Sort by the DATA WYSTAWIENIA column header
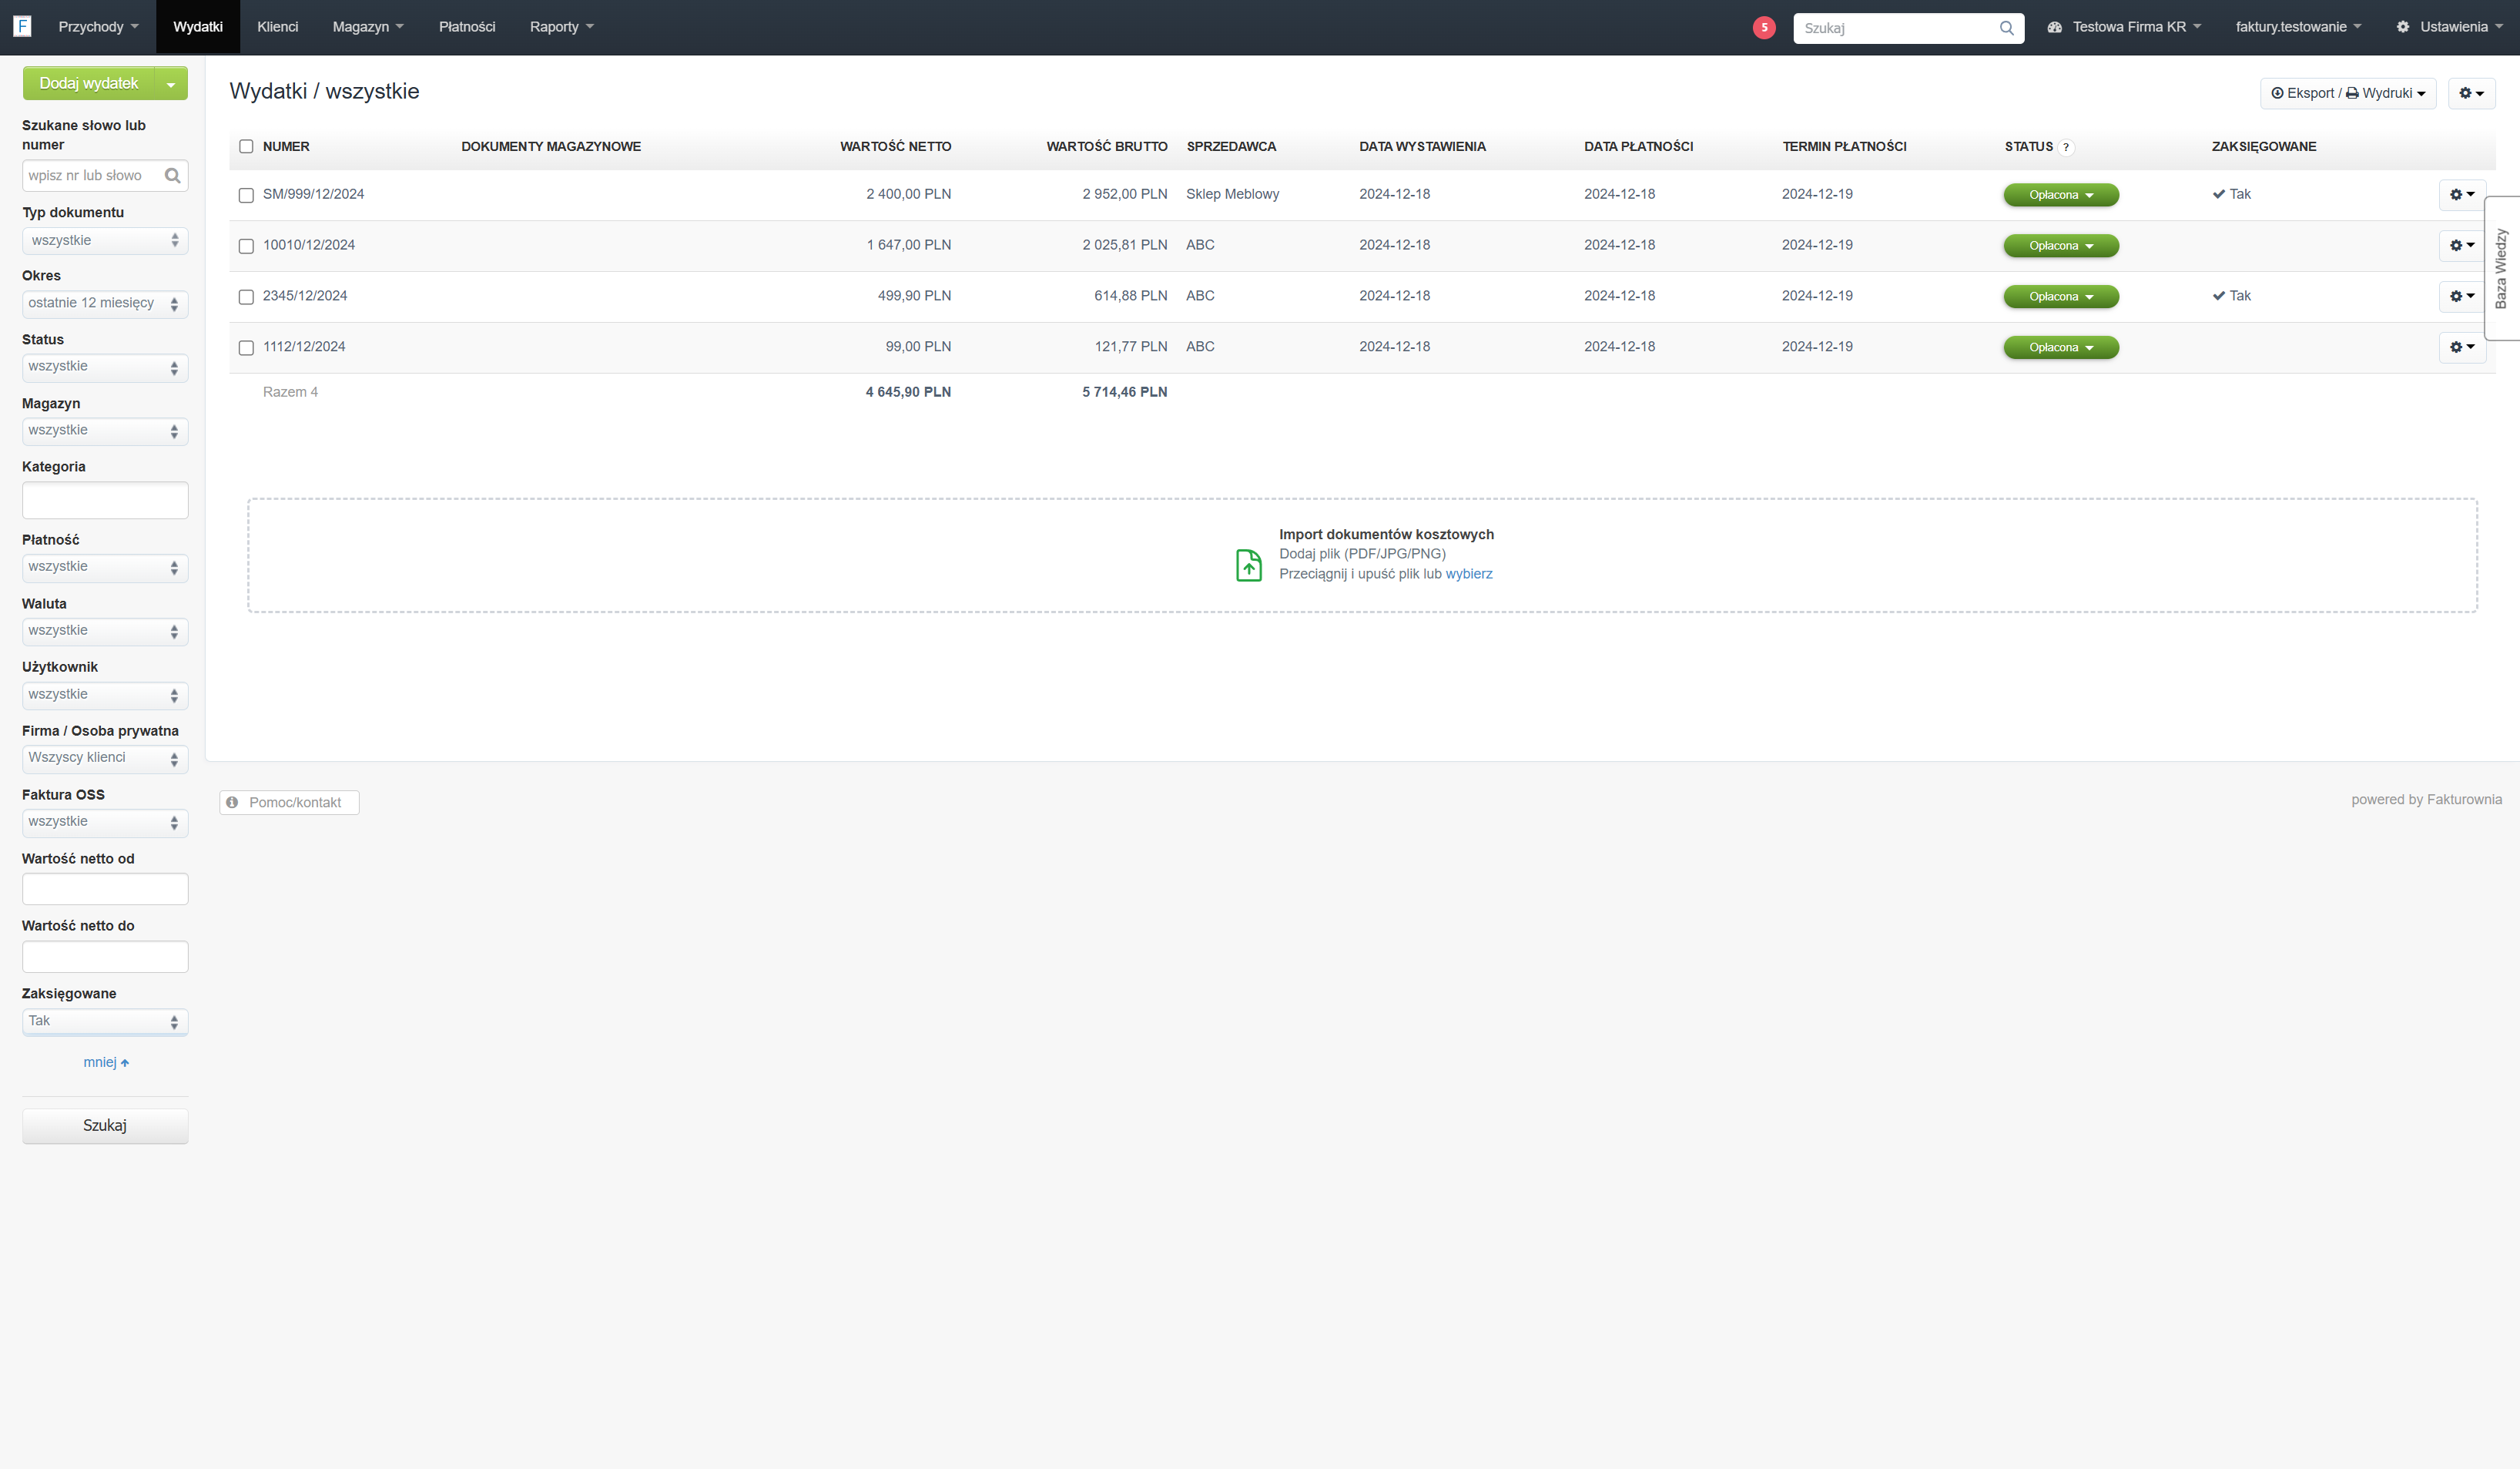Image resolution: width=2520 pixels, height=1469 pixels. (x=1422, y=146)
